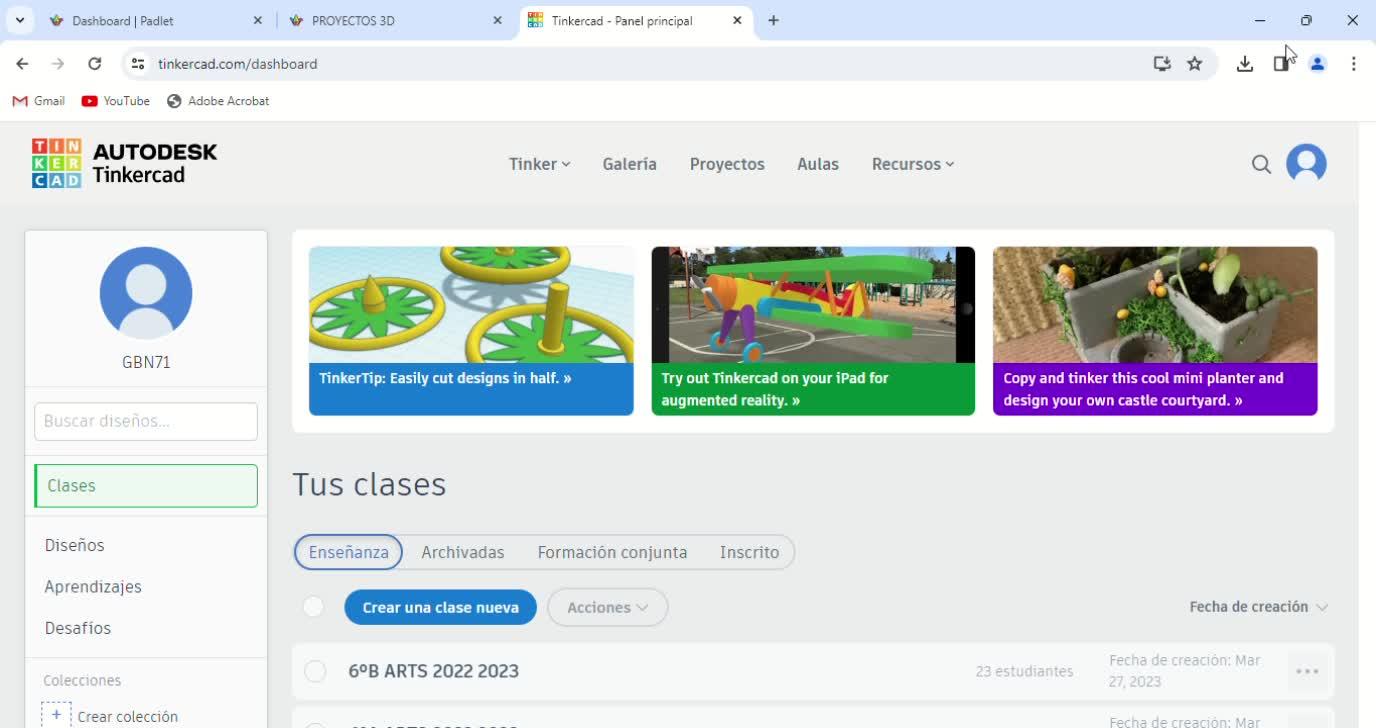The width and height of the screenshot is (1376, 728).
Task: Click the 23 estudiantes text
Action: tap(1024, 671)
